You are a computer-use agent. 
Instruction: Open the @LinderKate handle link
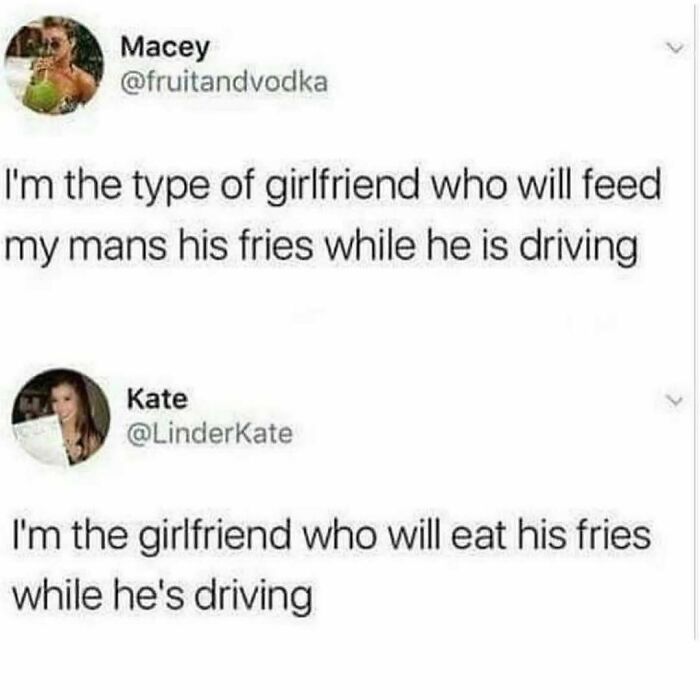210,433
